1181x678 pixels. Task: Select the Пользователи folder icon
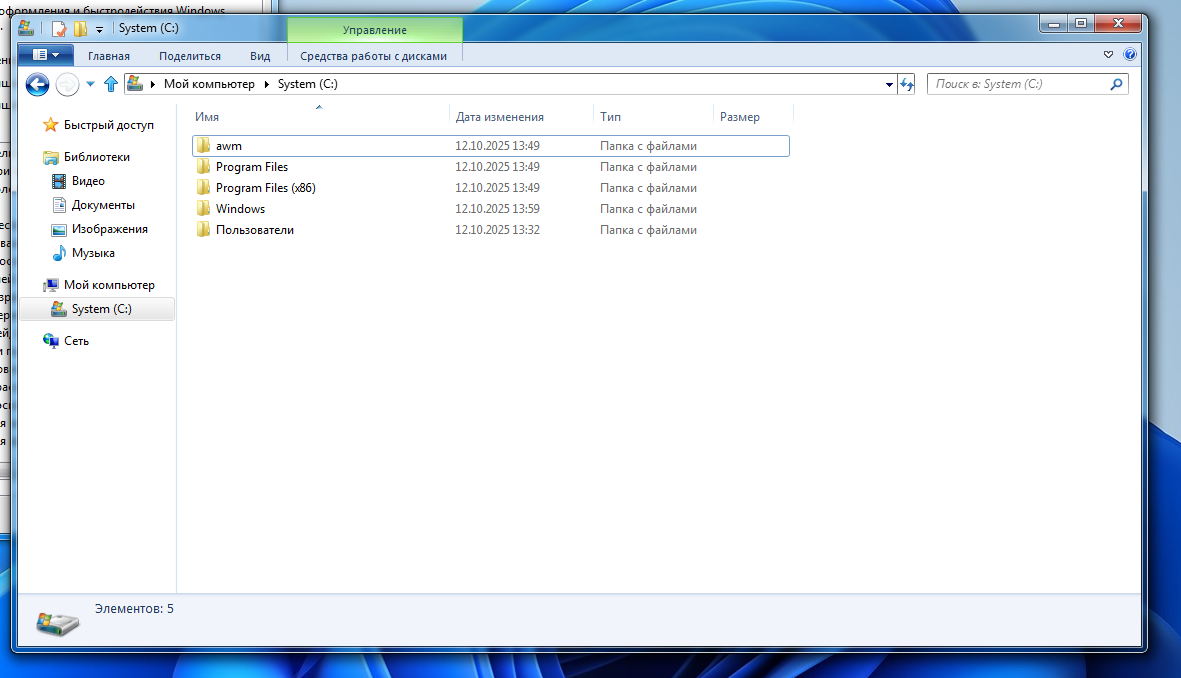203,230
